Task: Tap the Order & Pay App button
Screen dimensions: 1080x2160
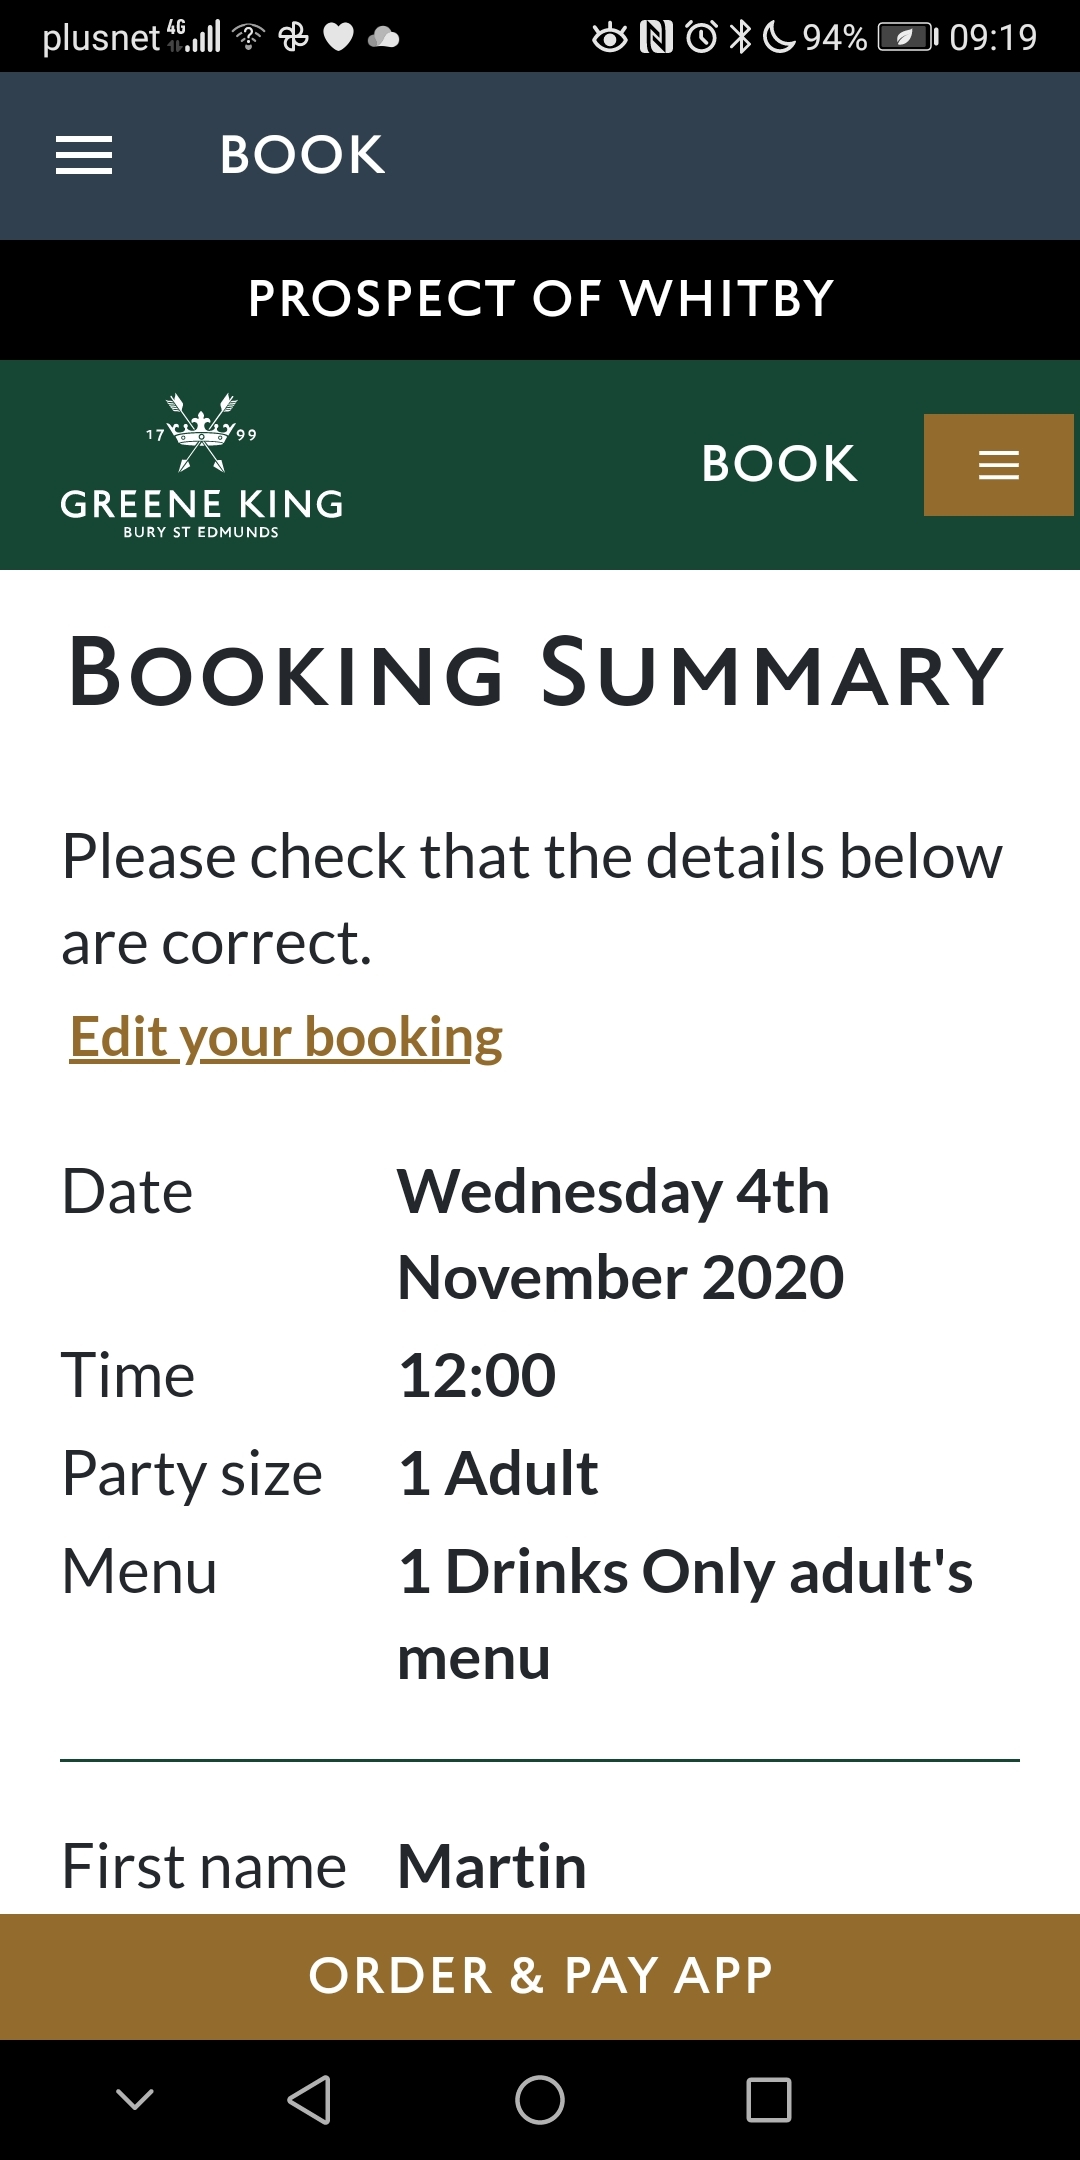Action: coord(540,1976)
